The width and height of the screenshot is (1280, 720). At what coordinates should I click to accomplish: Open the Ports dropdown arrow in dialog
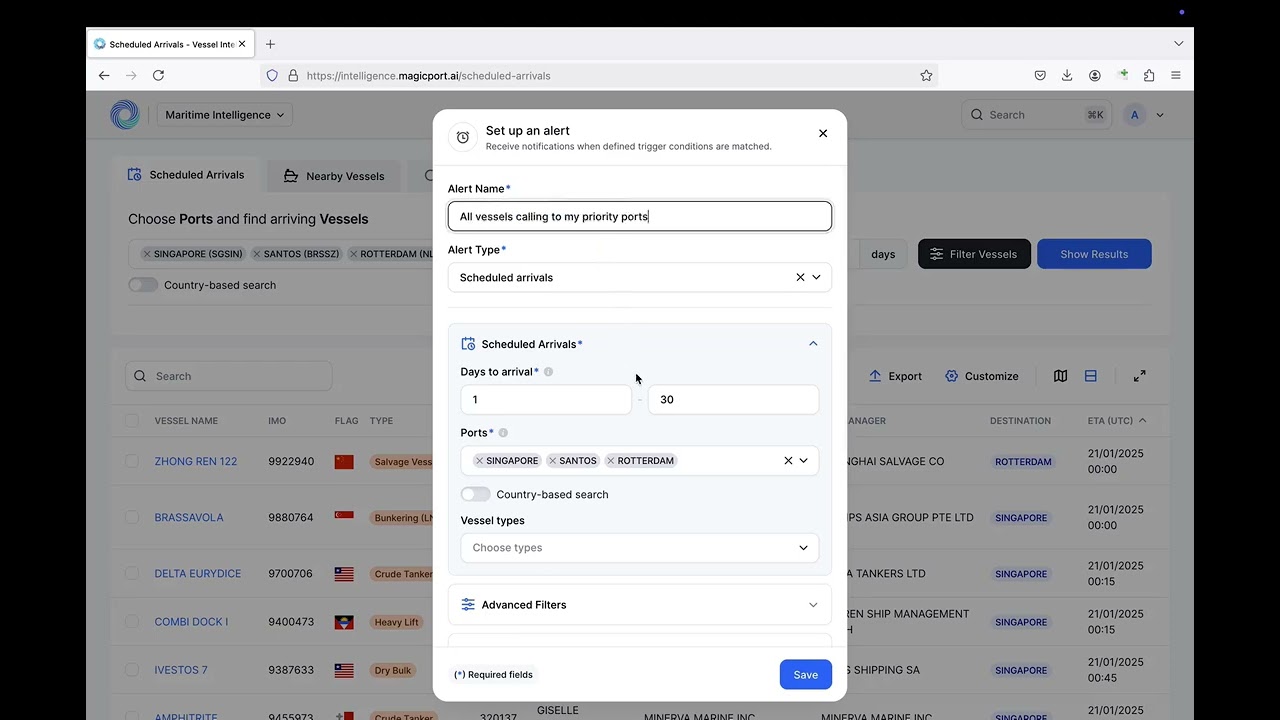tap(803, 461)
